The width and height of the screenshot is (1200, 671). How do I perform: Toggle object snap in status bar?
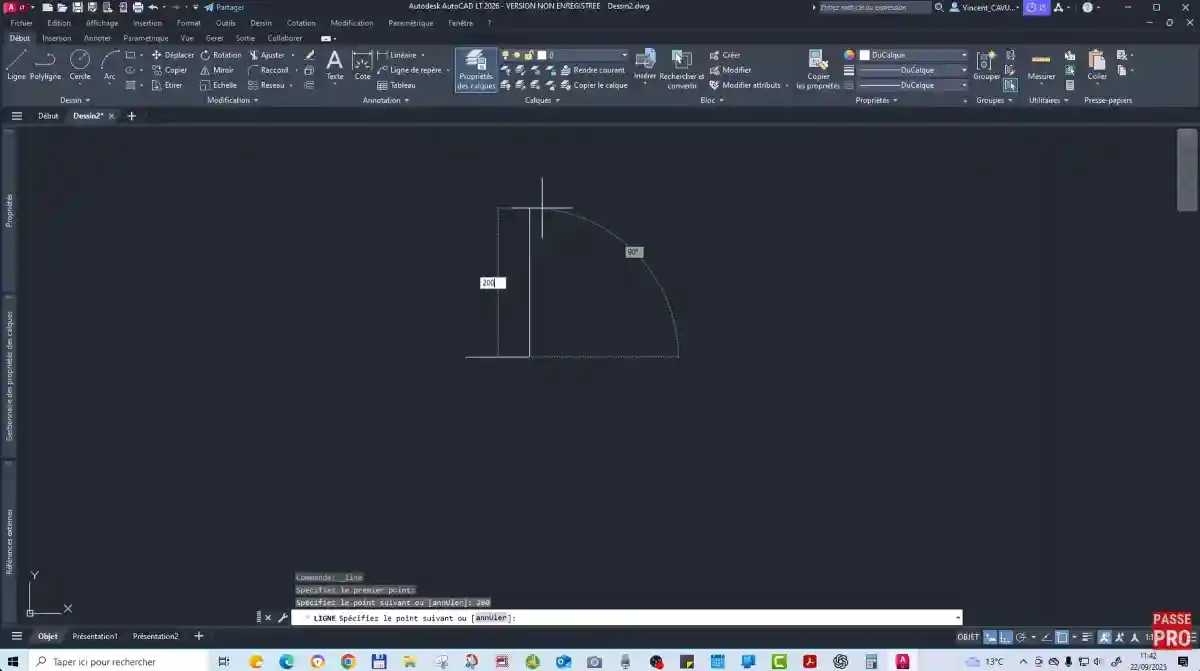(1064, 636)
